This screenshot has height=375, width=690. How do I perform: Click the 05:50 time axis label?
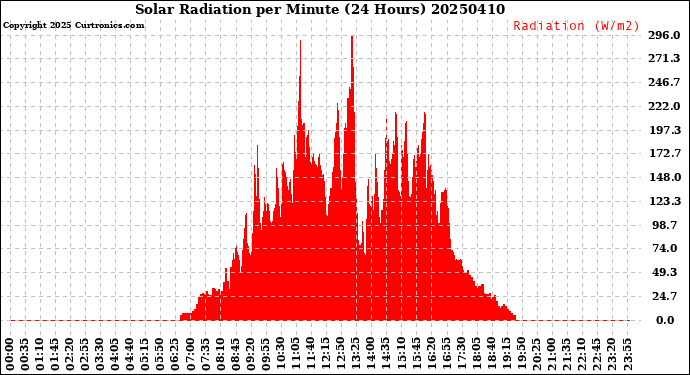coord(161,355)
